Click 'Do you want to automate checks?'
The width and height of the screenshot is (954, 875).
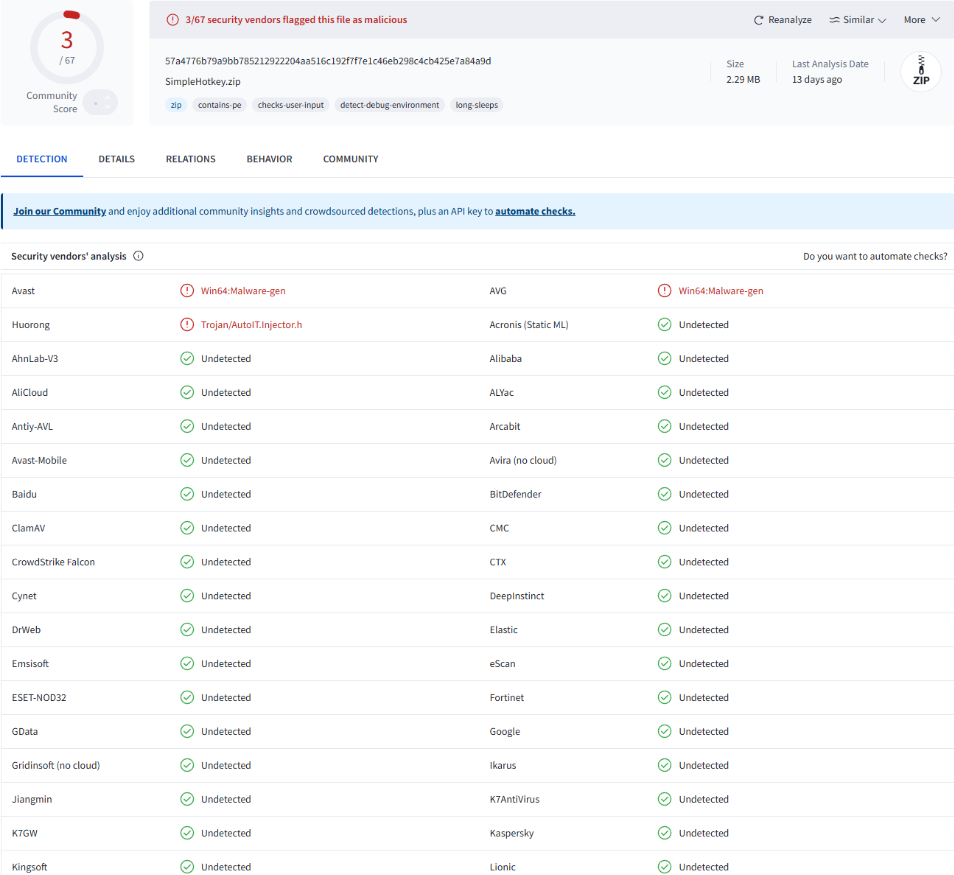click(875, 256)
